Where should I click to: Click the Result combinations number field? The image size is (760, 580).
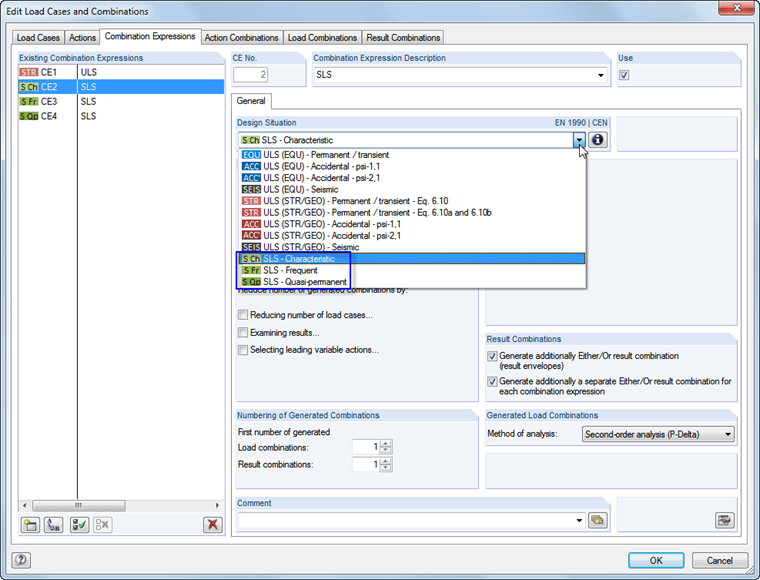point(366,464)
